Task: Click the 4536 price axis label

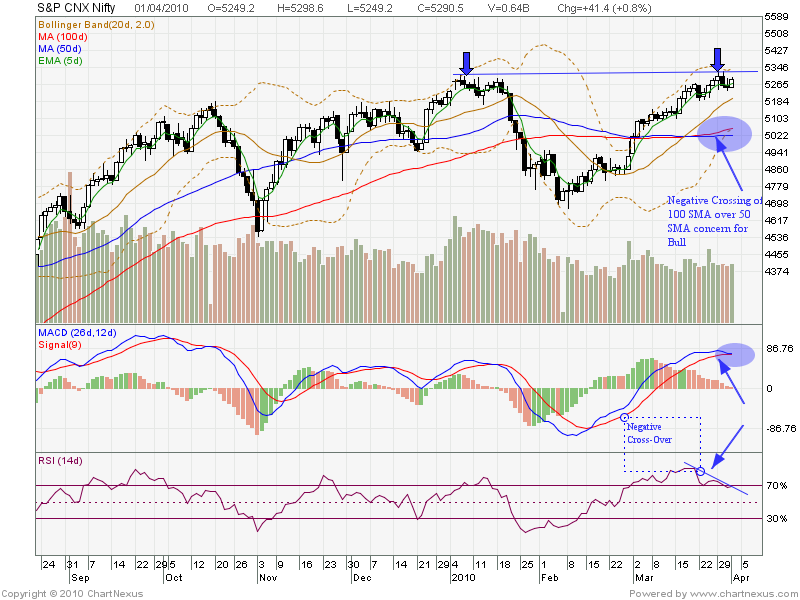Action: (x=777, y=238)
